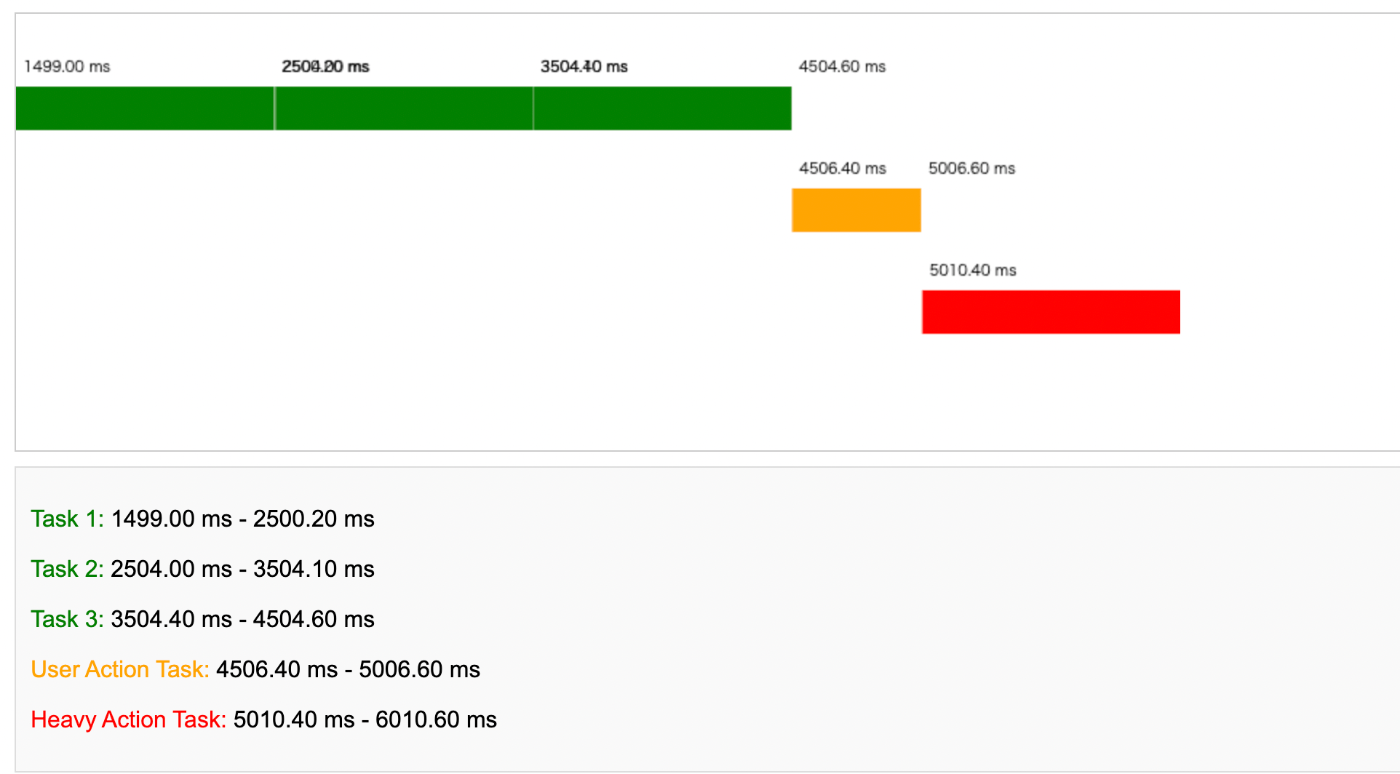Click the 4506.40 ms timeline label

pyautogui.click(x=842, y=168)
